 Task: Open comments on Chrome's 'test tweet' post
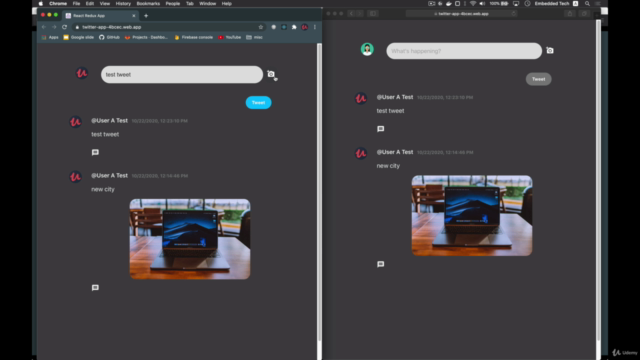pos(95,152)
